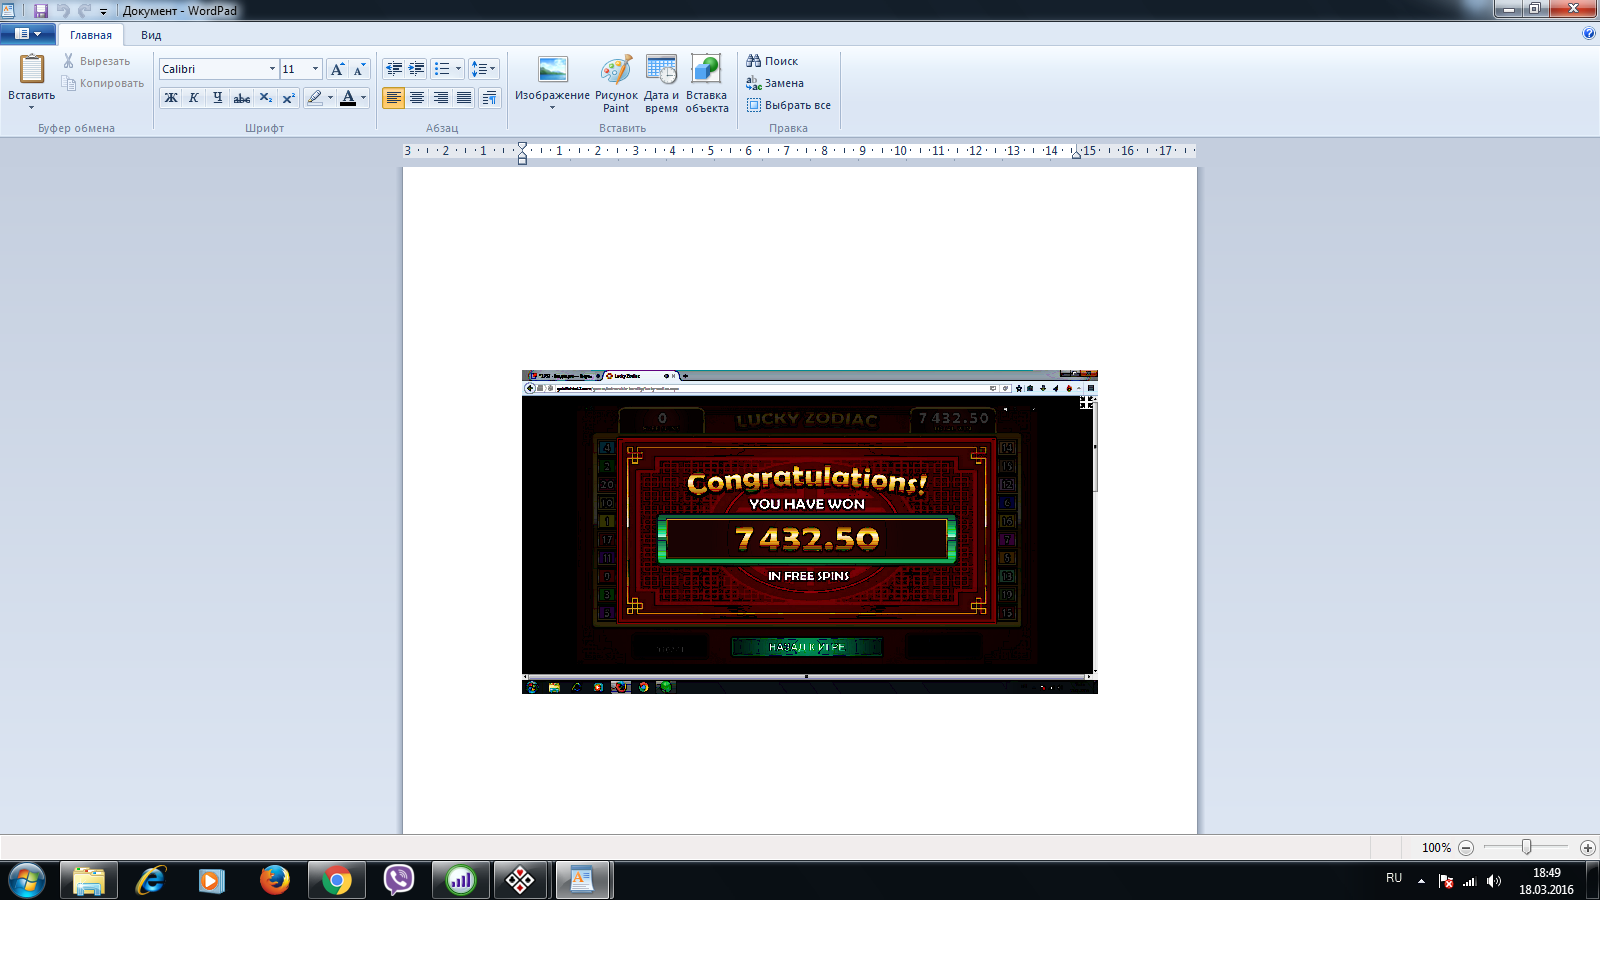Click the Save icon in the title bar
1600x966 pixels.
pyautogui.click(x=41, y=10)
